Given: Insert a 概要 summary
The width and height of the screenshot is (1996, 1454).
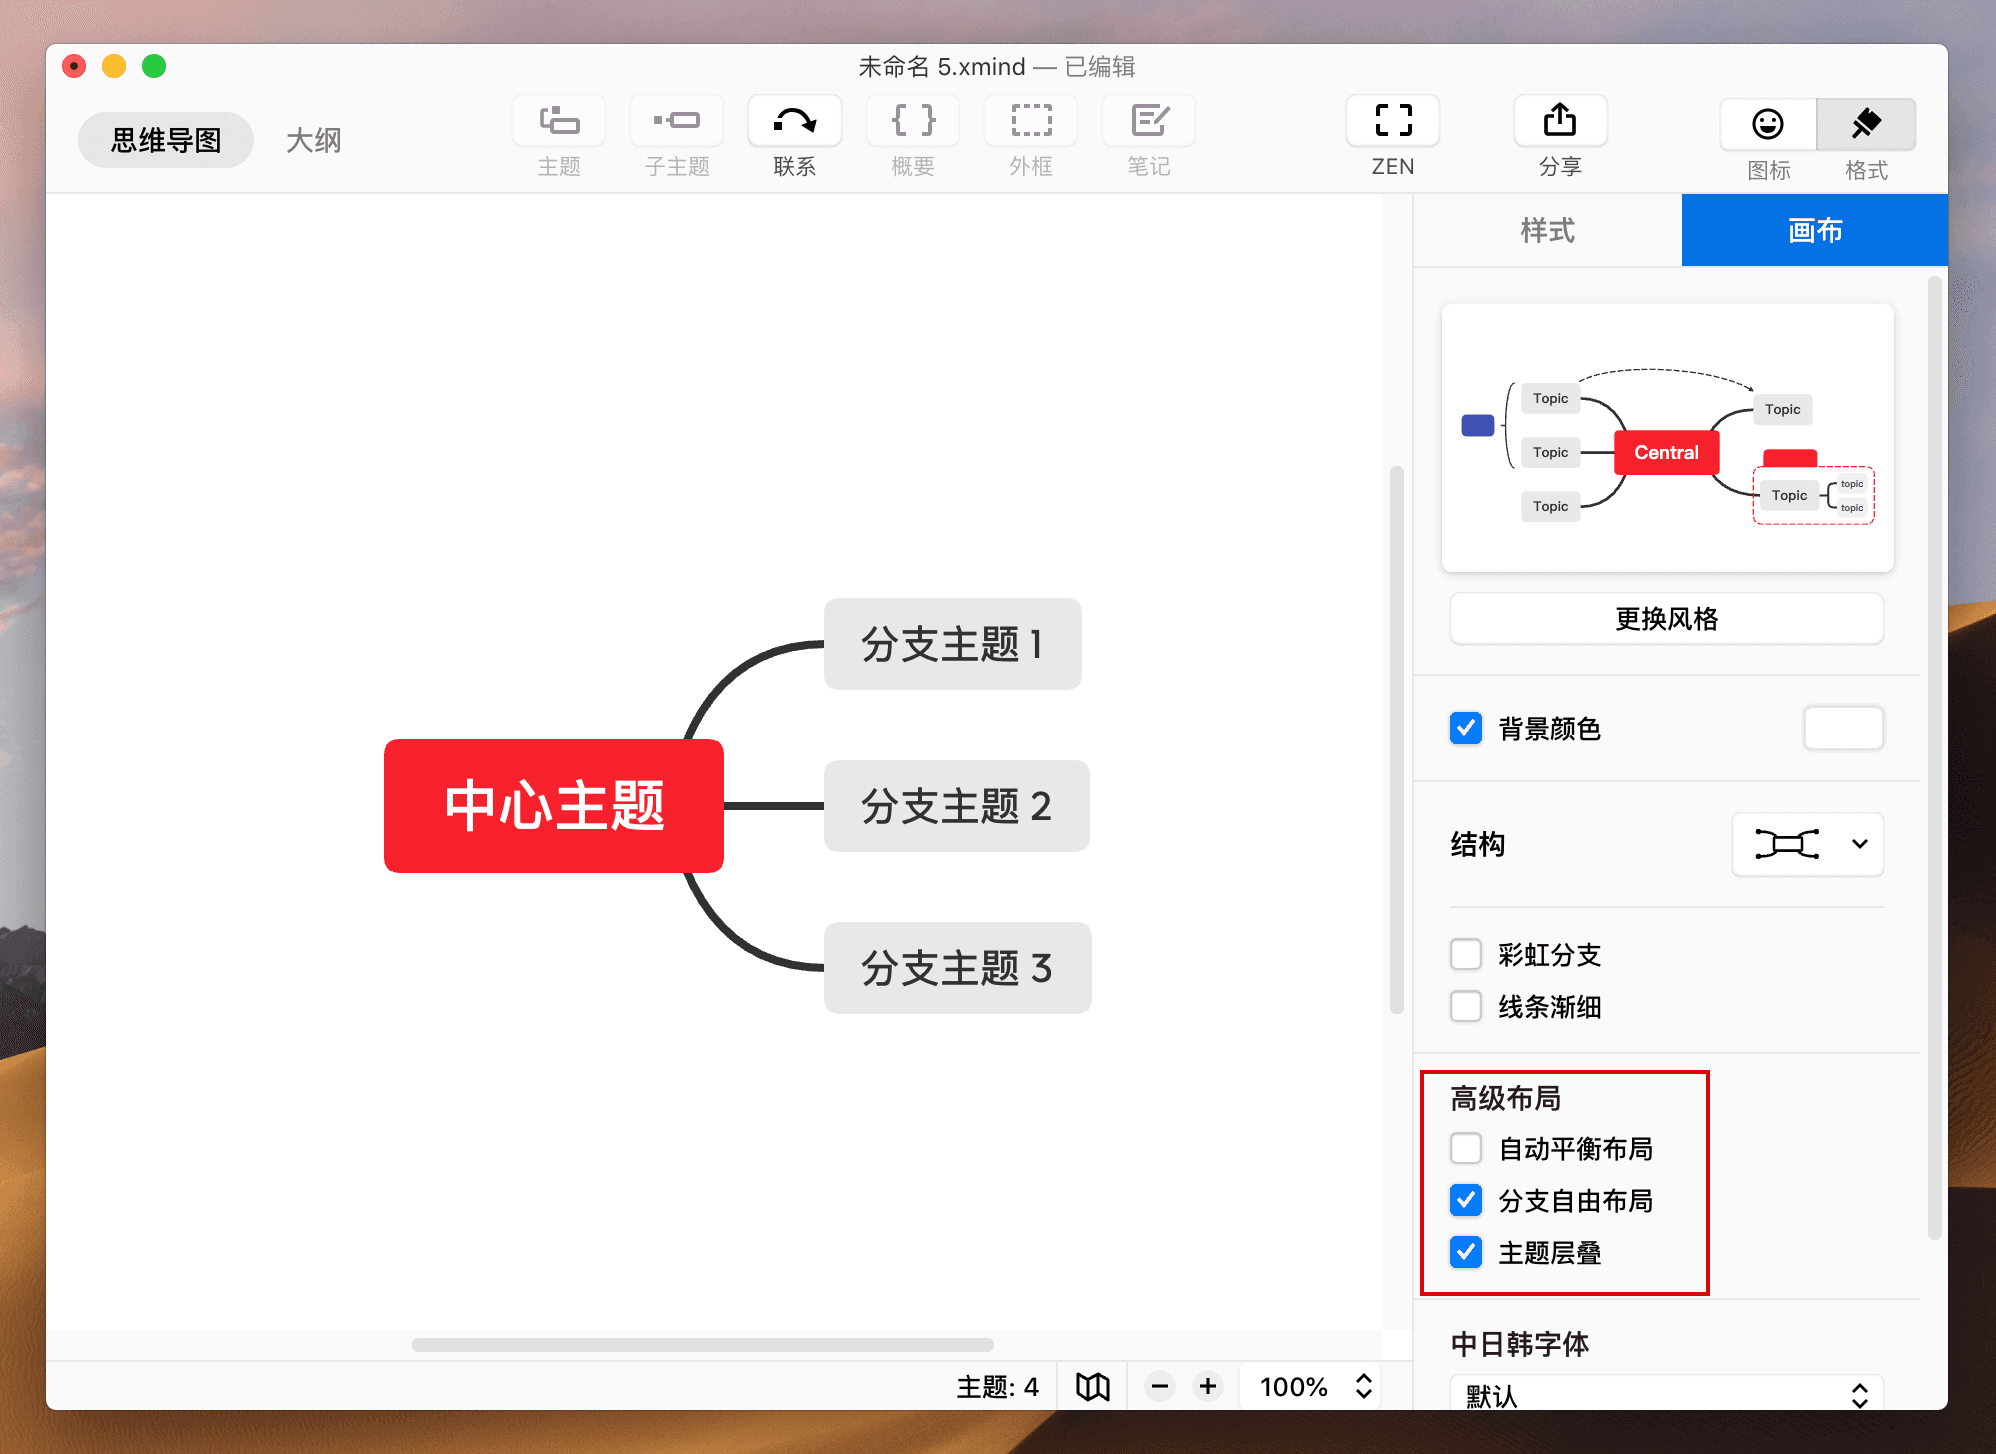Looking at the screenshot, I should (x=911, y=135).
